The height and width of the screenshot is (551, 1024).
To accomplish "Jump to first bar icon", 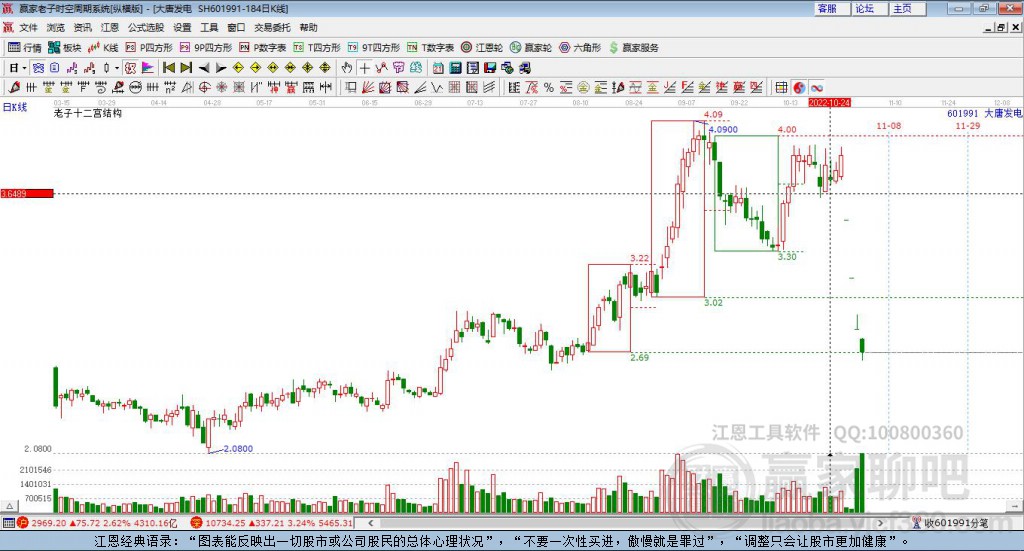I will coord(168,68).
